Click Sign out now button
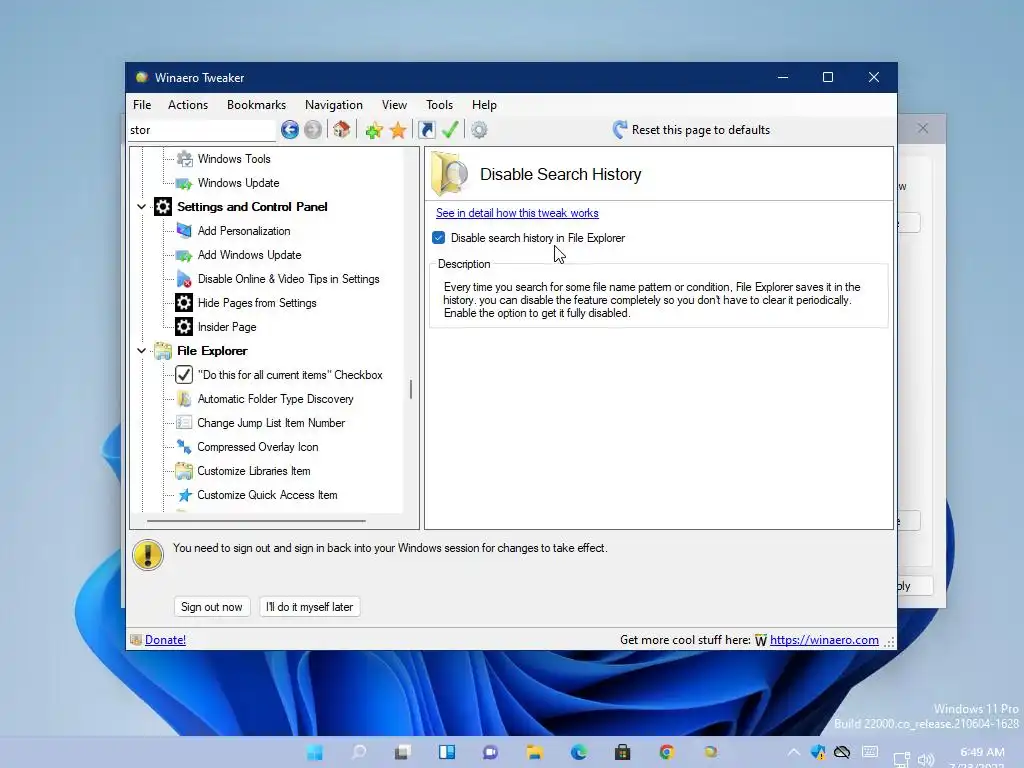 click(x=212, y=607)
